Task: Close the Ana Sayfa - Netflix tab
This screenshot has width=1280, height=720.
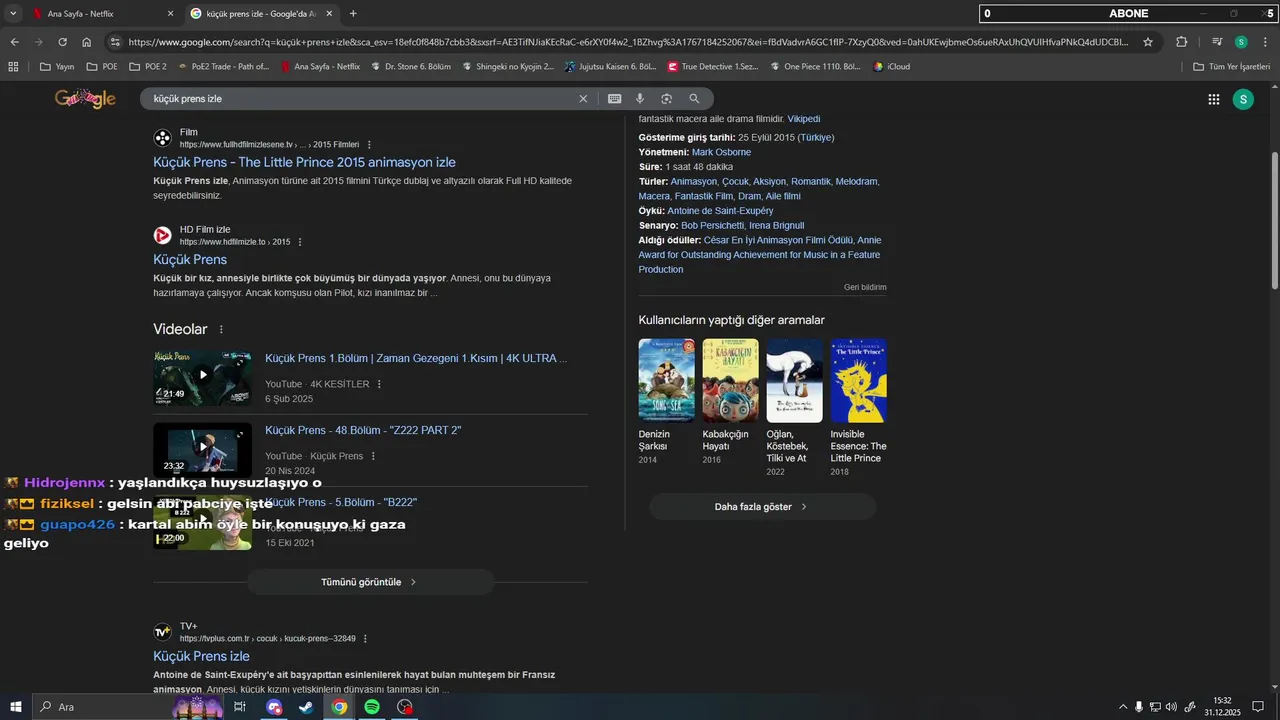Action: [x=170, y=14]
